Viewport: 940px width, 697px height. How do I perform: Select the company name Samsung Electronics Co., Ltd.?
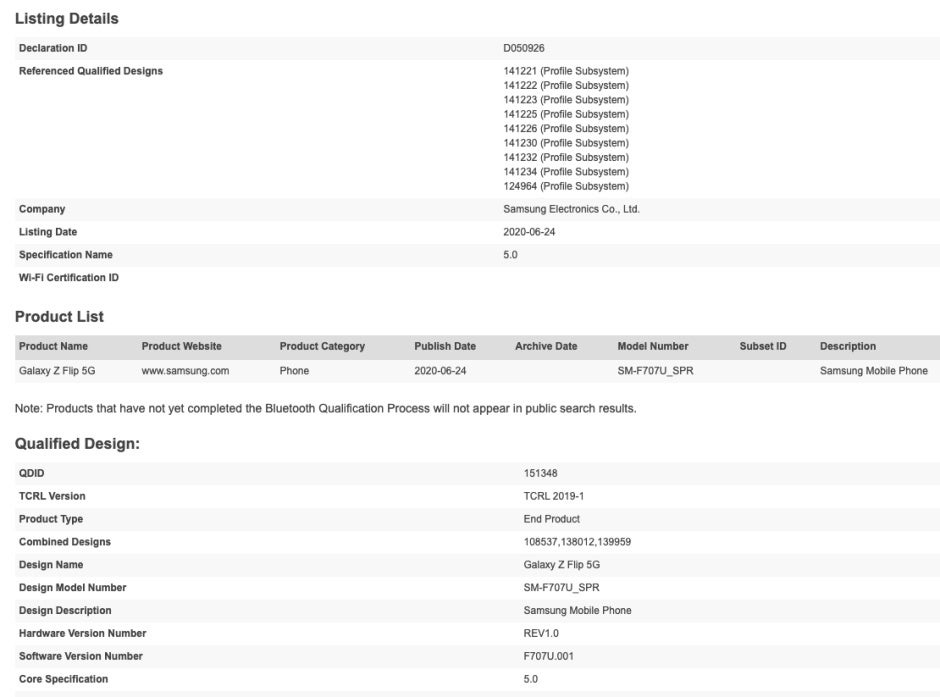click(x=571, y=209)
